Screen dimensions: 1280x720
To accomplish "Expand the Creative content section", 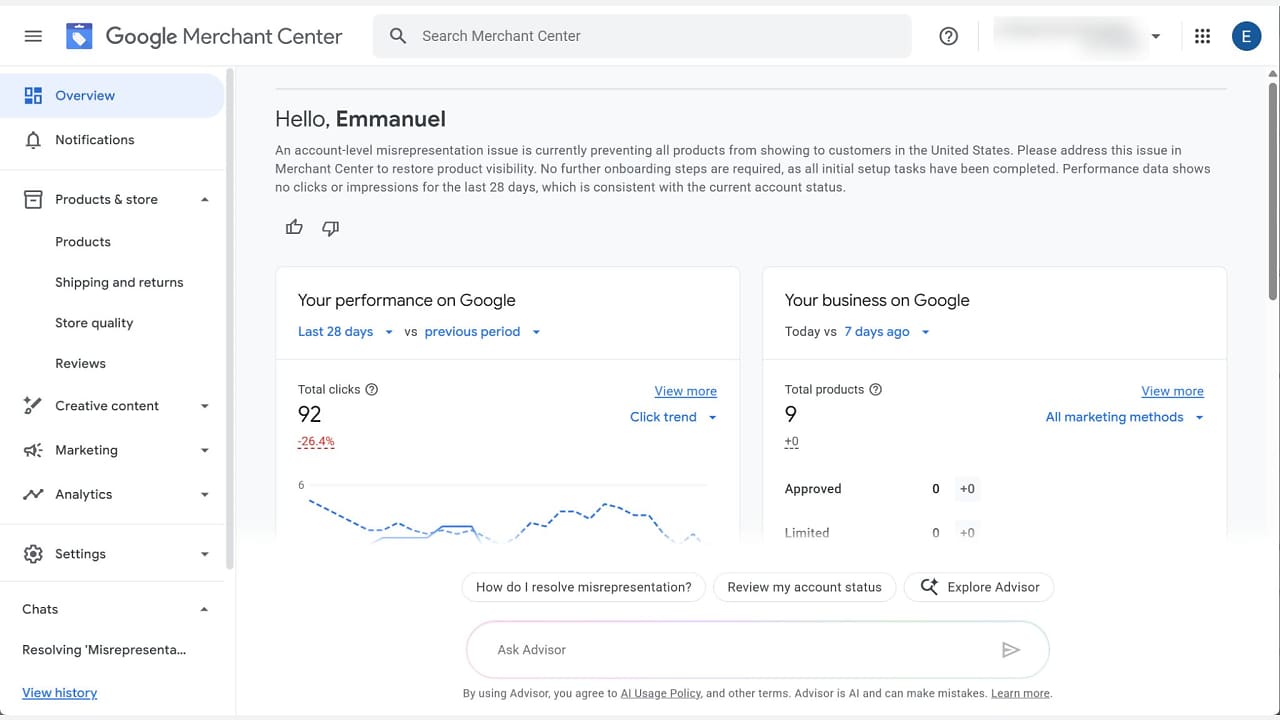I will (x=205, y=406).
